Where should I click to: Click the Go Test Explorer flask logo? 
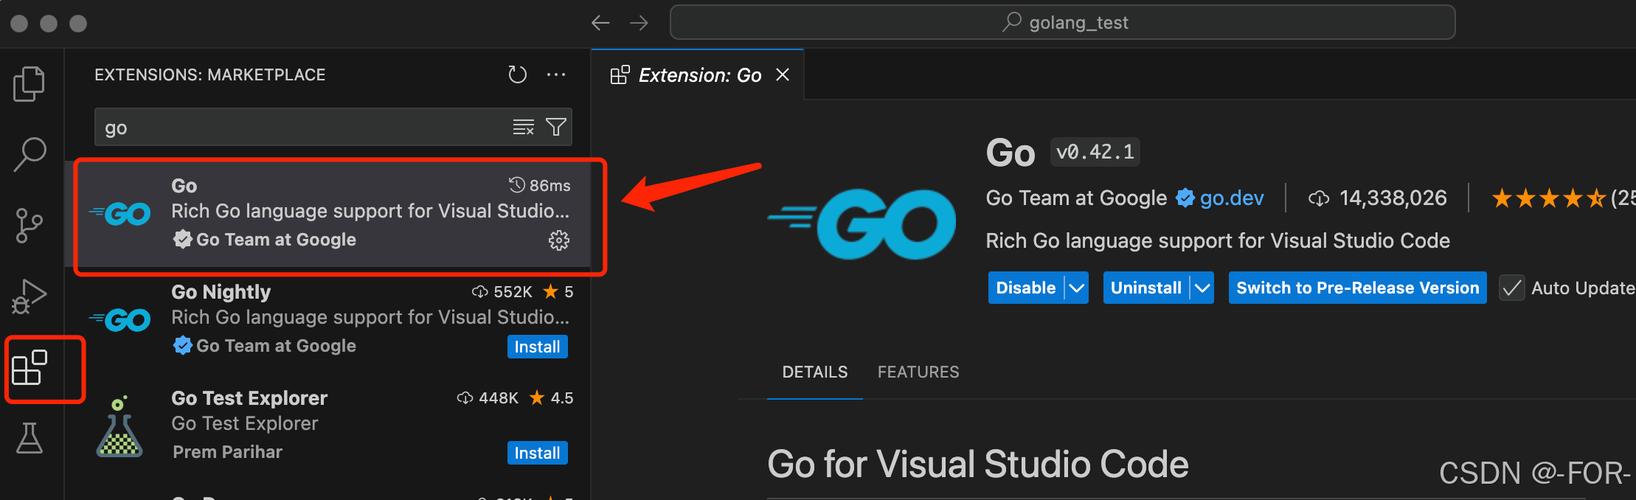click(x=119, y=427)
